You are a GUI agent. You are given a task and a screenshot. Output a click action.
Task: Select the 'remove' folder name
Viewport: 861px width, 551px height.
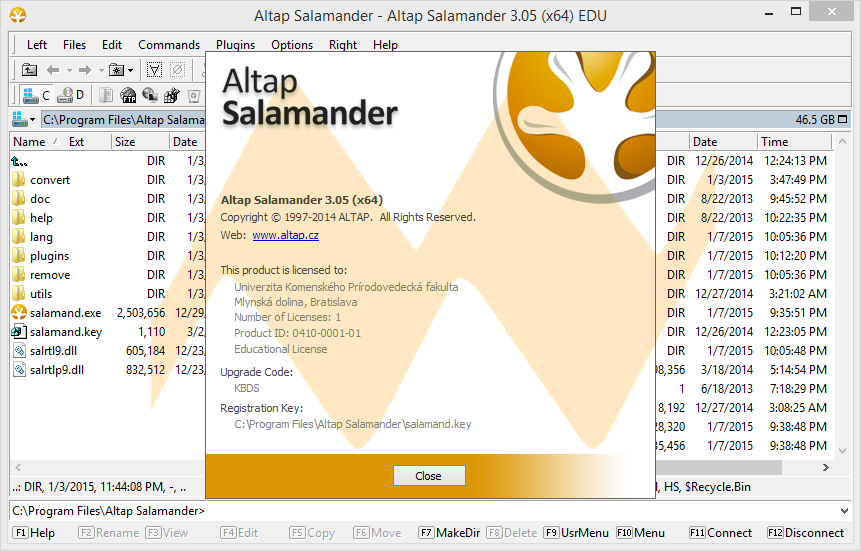pyautogui.click(x=50, y=275)
